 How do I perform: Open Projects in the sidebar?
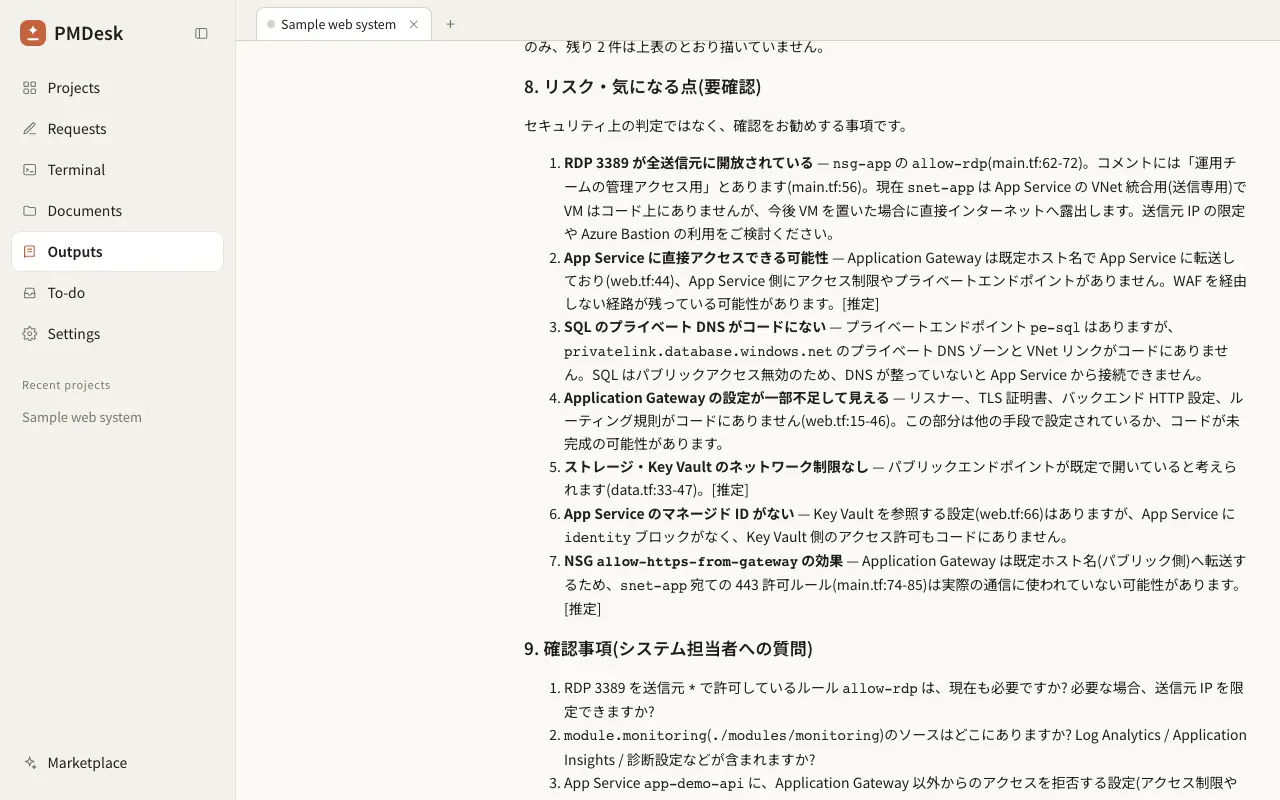coord(117,88)
